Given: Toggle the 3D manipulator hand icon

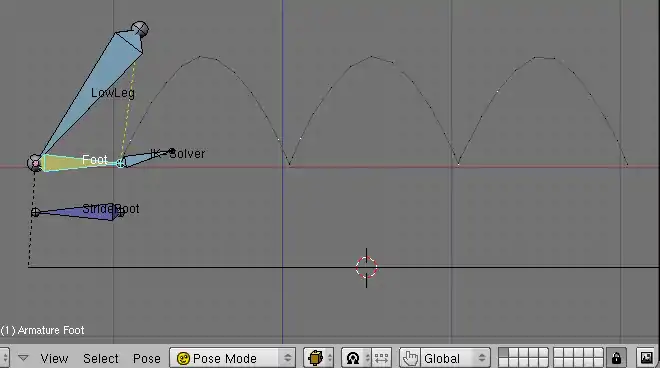Looking at the screenshot, I should click(x=410, y=358).
